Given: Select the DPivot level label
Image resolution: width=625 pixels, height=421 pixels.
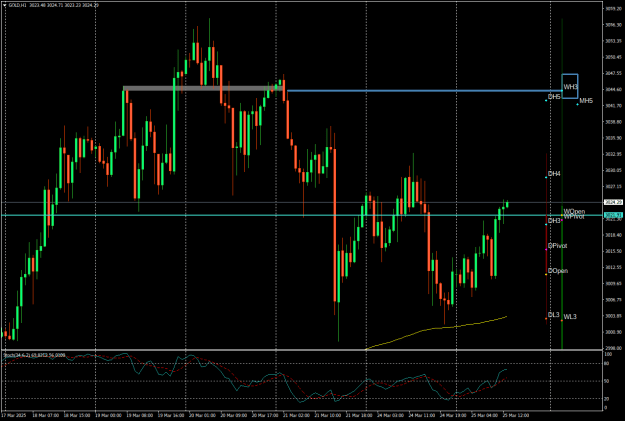Looking at the screenshot, I should pyautogui.click(x=557, y=246).
